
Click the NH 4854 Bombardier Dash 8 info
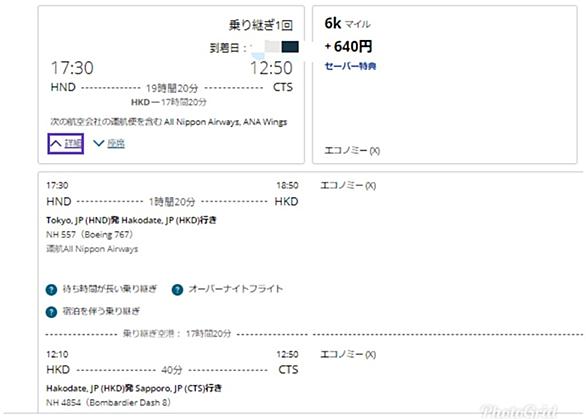point(108,403)
